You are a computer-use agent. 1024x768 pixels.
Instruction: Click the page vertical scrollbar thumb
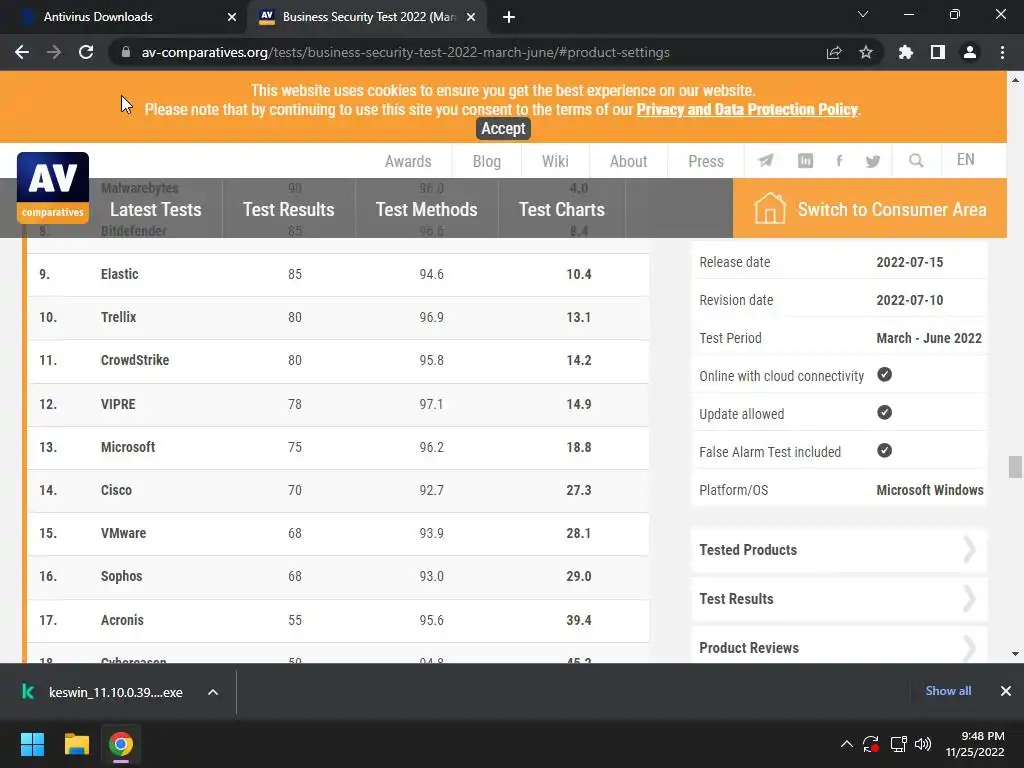[x=1015, y=467]
